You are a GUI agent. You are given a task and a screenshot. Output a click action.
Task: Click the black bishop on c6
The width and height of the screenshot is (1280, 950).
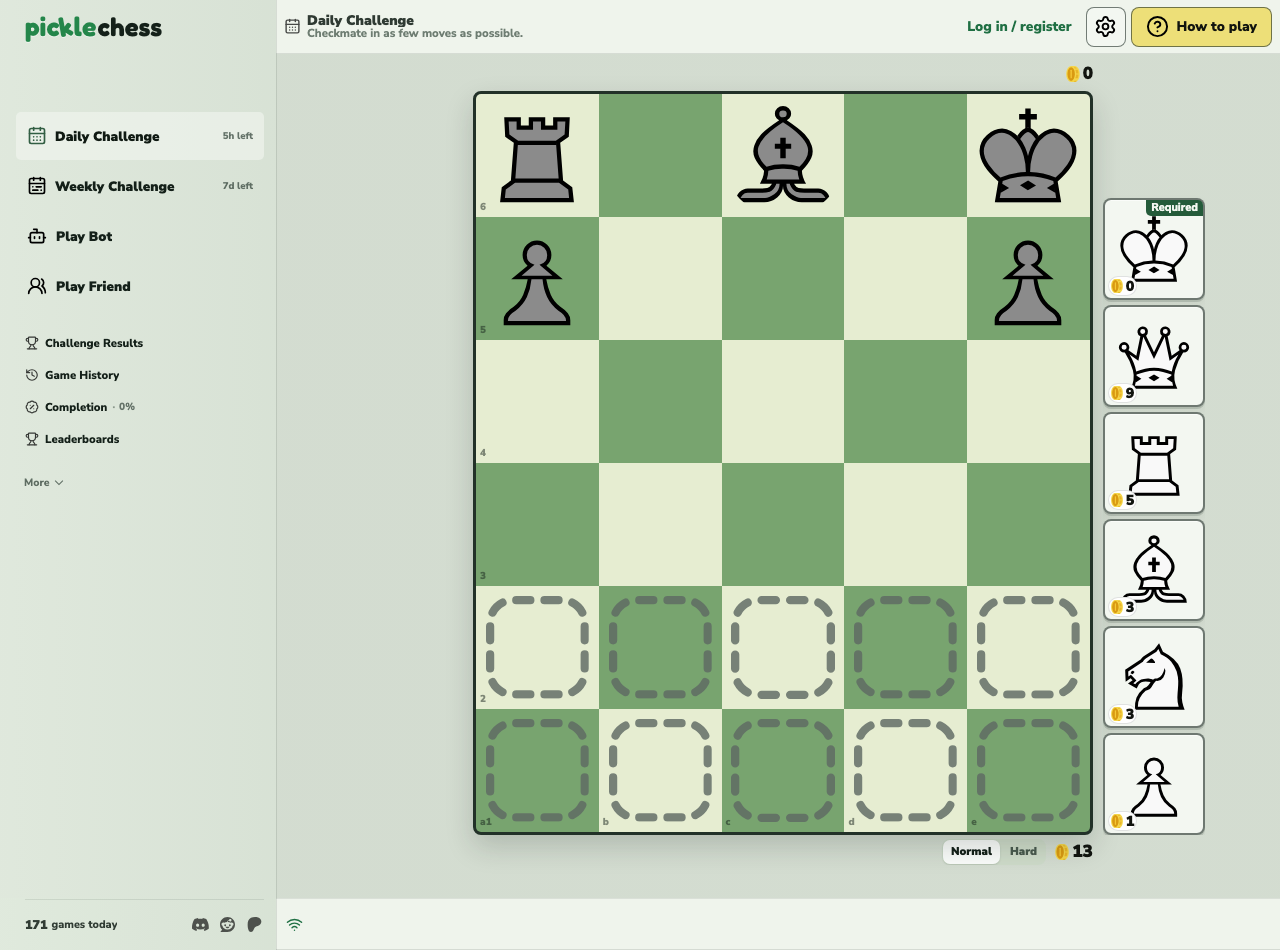coord(783,155)
